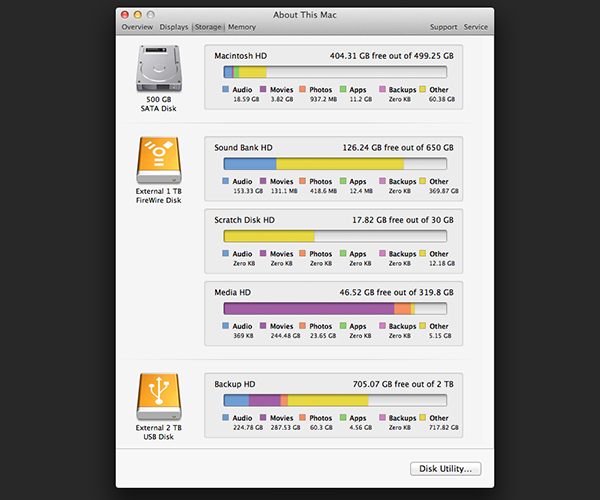Click the green Apps swatch under Macintosh HD
This screenshot has width=600, height=500.
point(343,89)
